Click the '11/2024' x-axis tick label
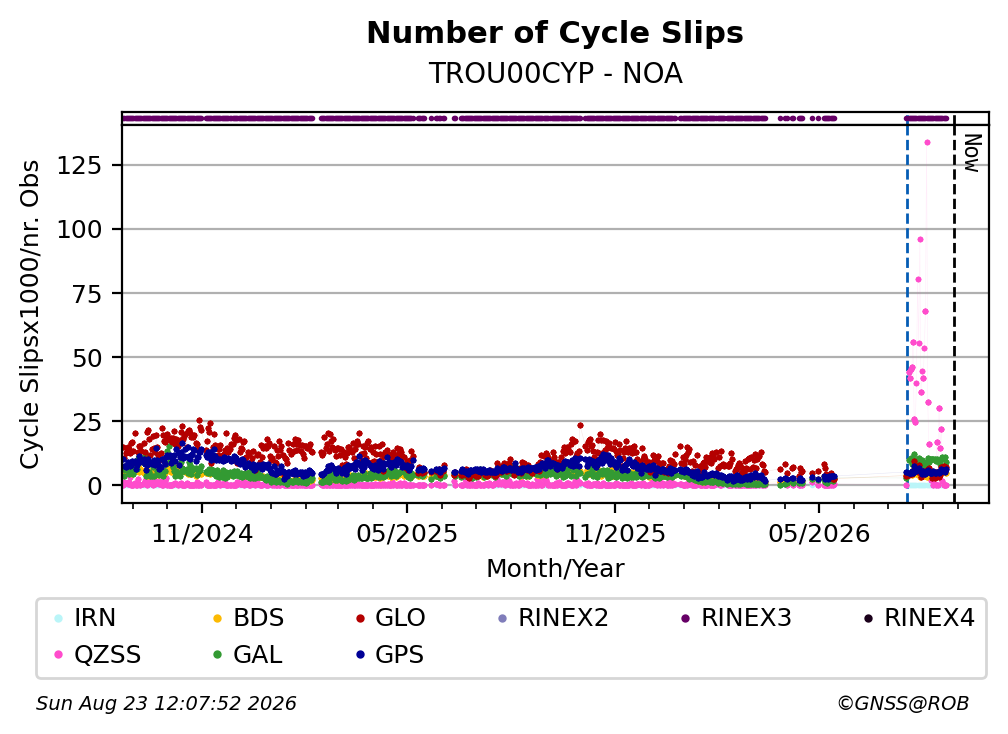Image resolution: width=1008 pixels, height=734 pixels. [202, 533]
